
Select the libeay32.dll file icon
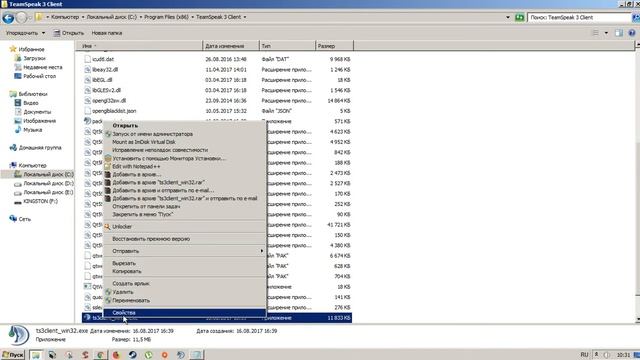tap(87, 69)
